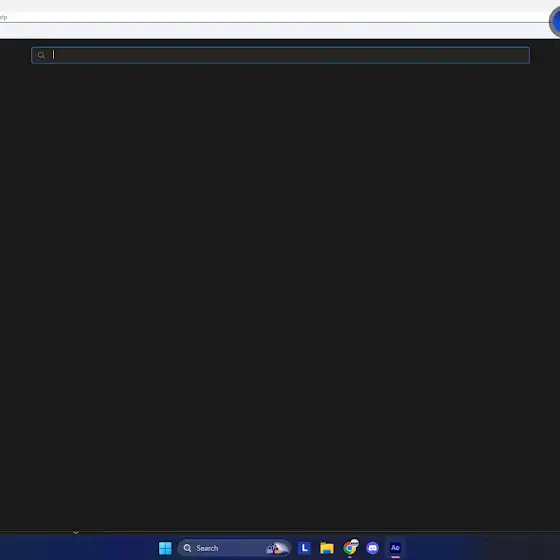Click the magnifier icon inside the search field
560x560 pixels.
(x=41, y=55)
